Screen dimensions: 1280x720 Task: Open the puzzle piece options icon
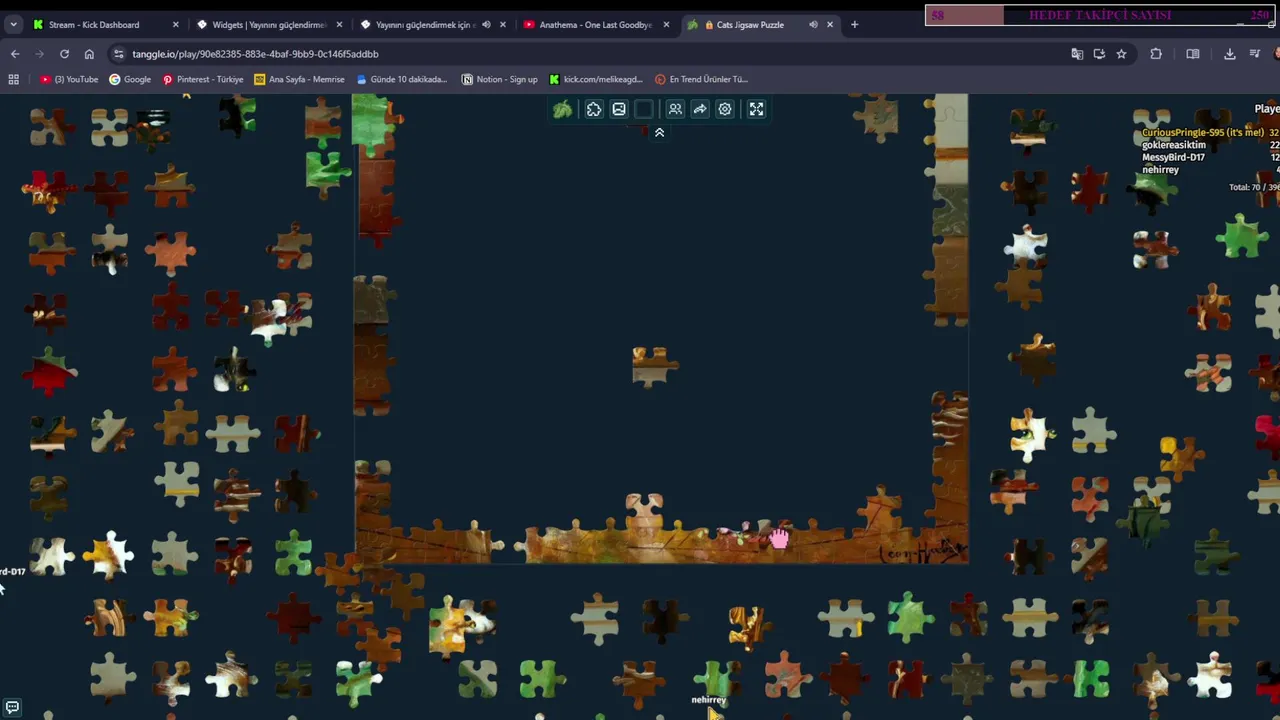pyautogui.click(x=594, y=109)
